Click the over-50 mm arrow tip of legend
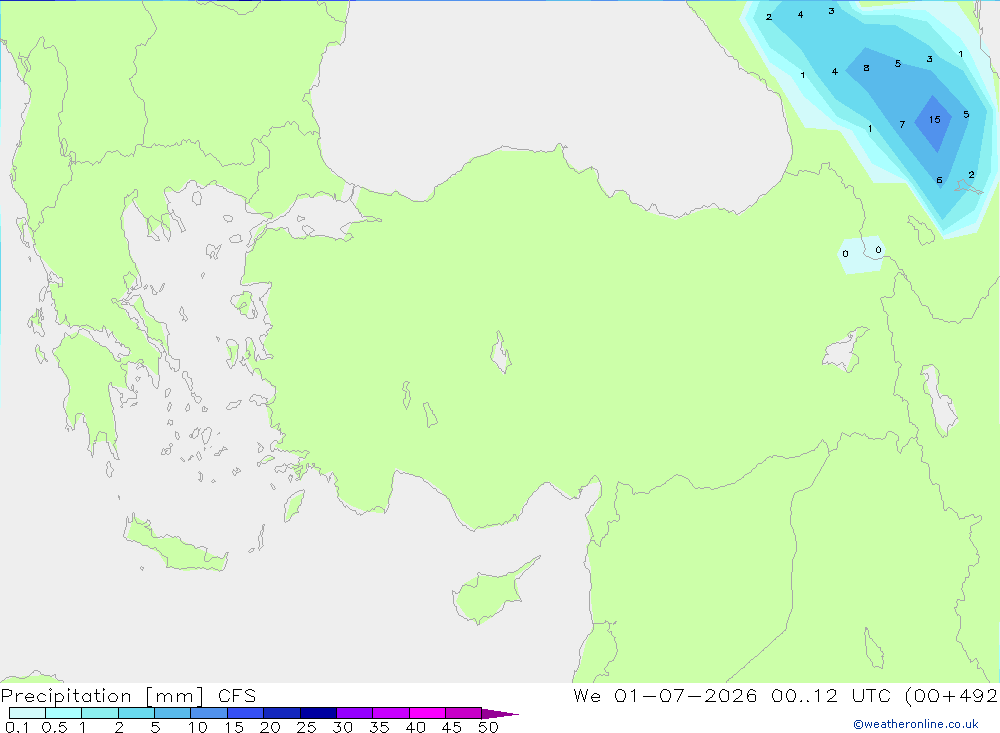The width and height of the screenshot is (1000, 733). point(500,714)
